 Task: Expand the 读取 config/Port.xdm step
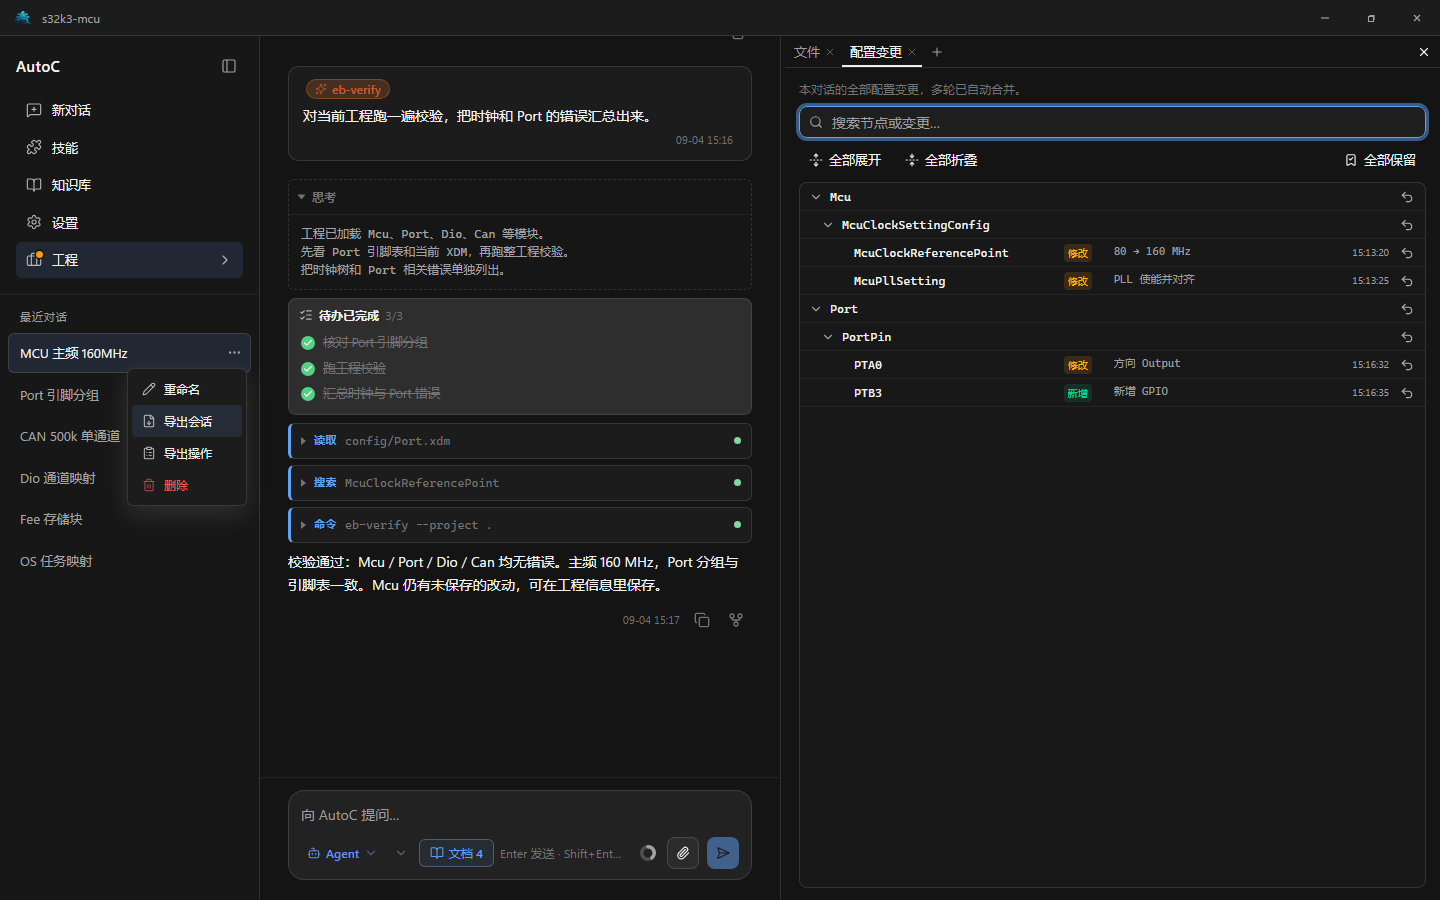pos(519,441)
